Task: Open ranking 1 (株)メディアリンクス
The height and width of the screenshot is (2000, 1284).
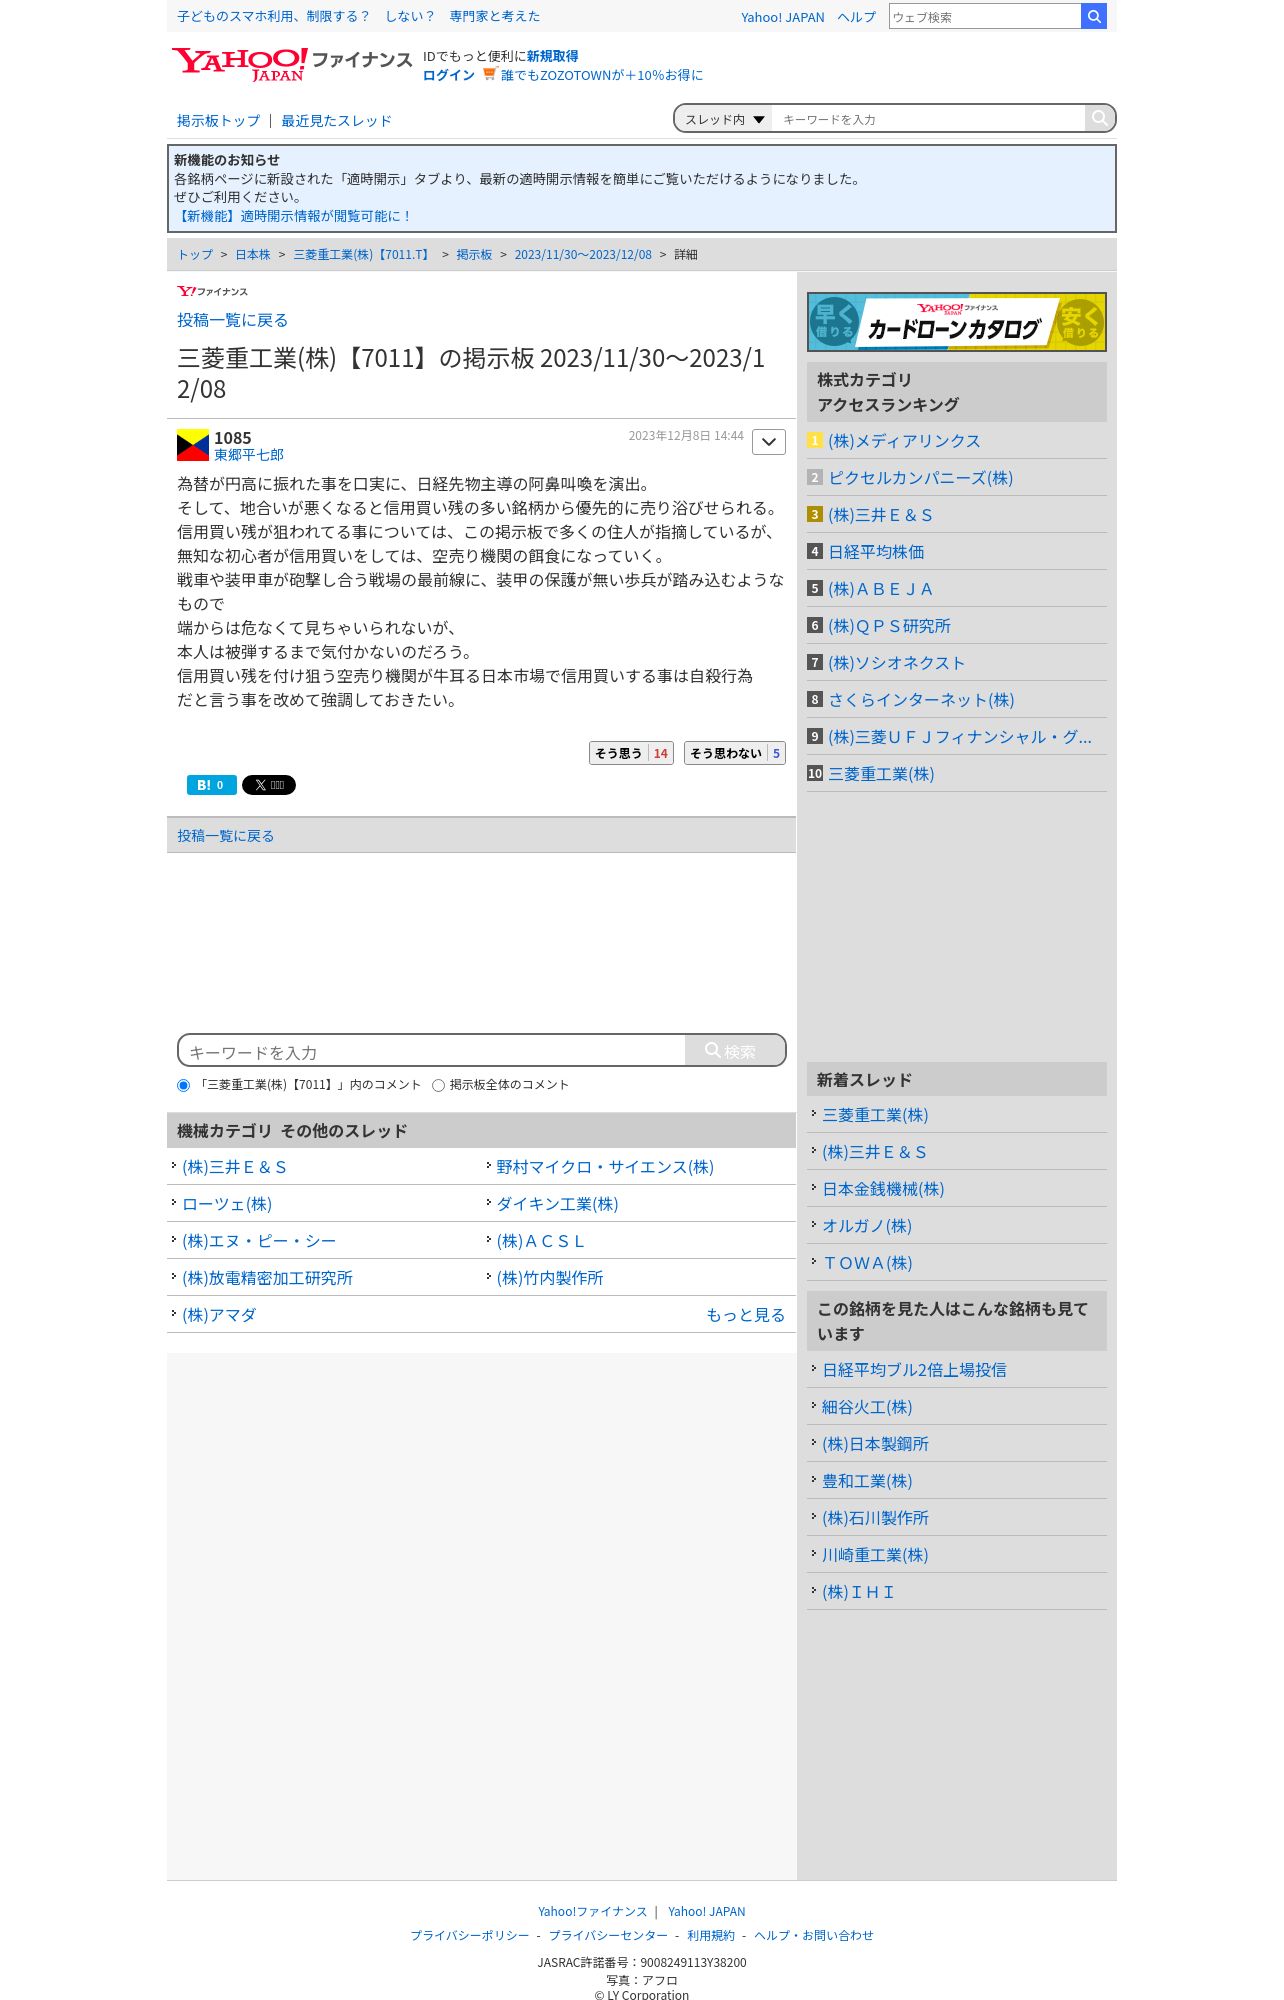Action: click(x=904, y=441)
